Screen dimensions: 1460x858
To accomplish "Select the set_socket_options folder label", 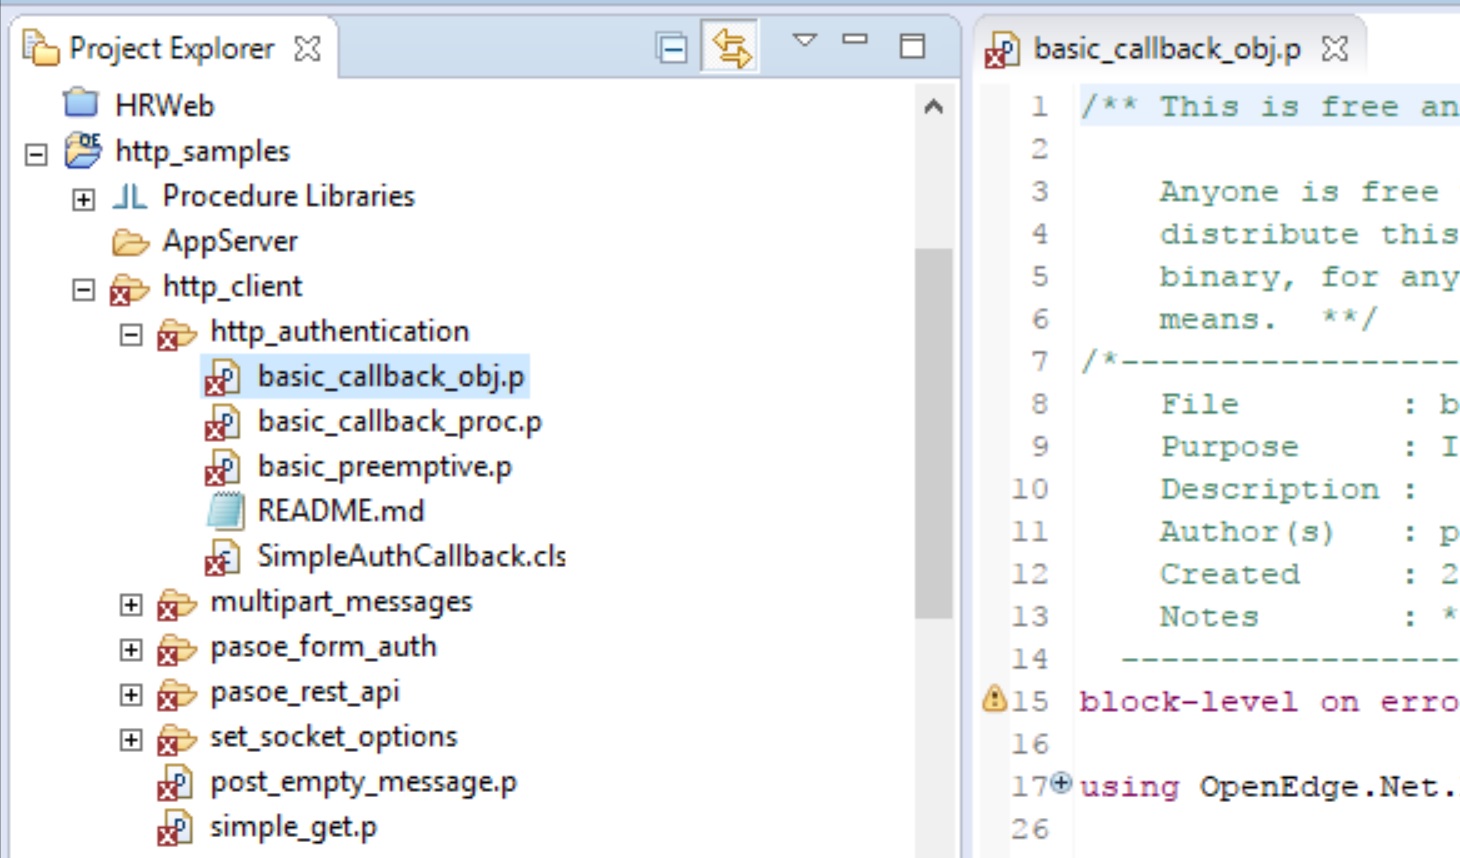I will [x=334, y=737].
